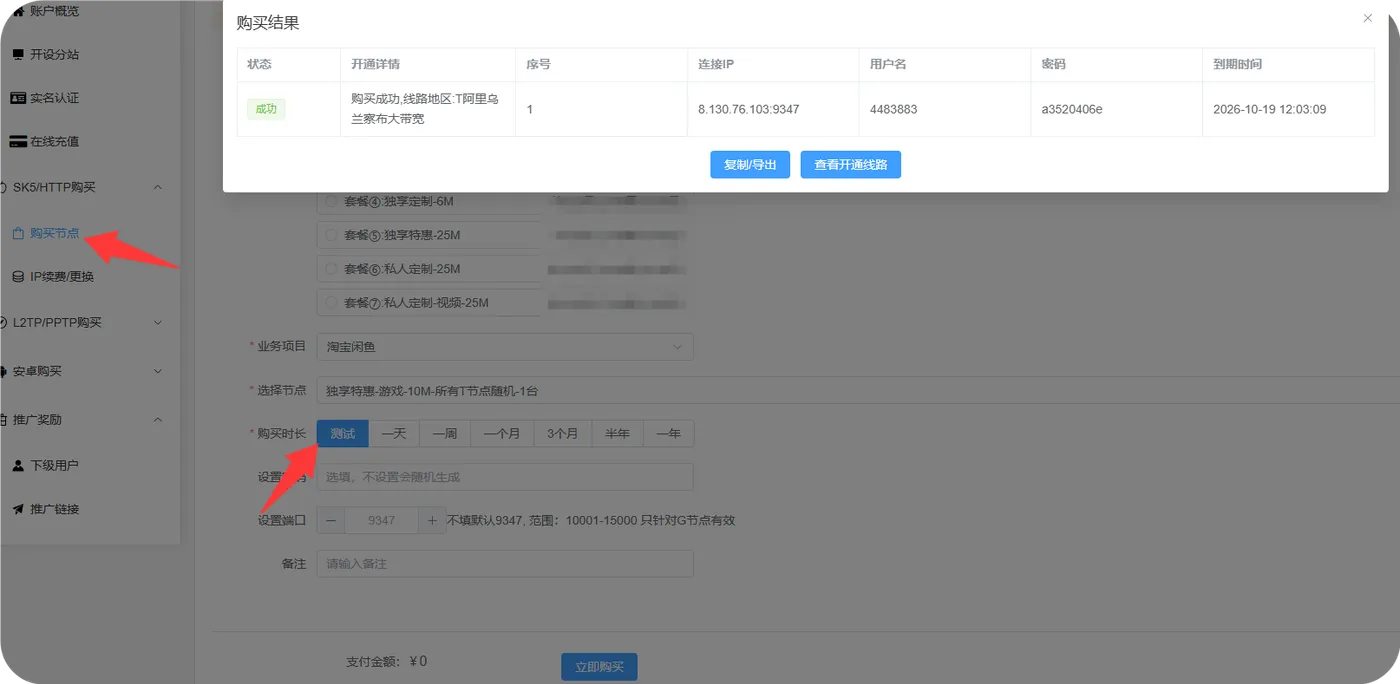Choose 半年 purchase duration
This screenshot has width=1400, height=684.
(x=617, y=433)
